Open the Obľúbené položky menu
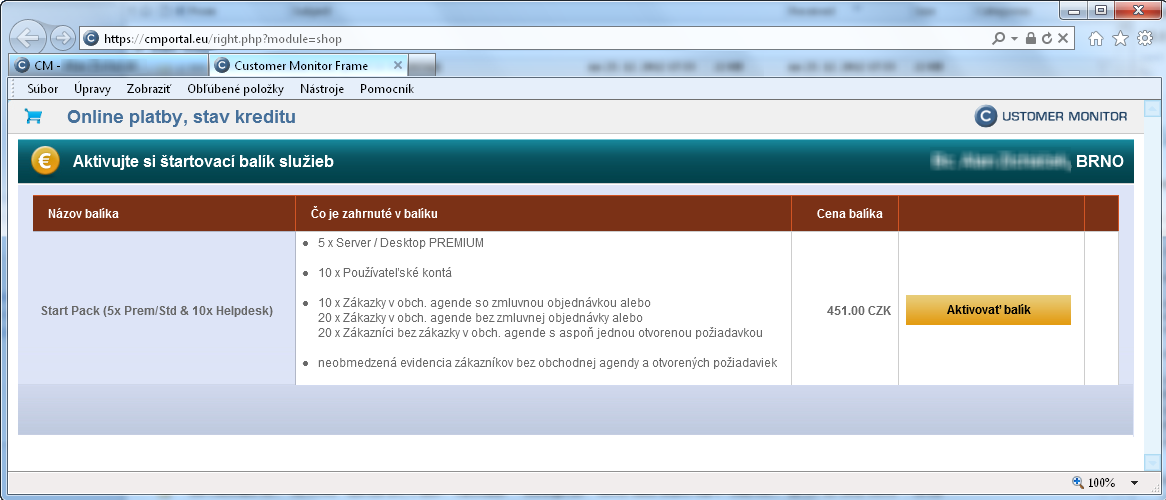Image resolution: width=1166 pixels, height=500 pixels. (236, 89)
